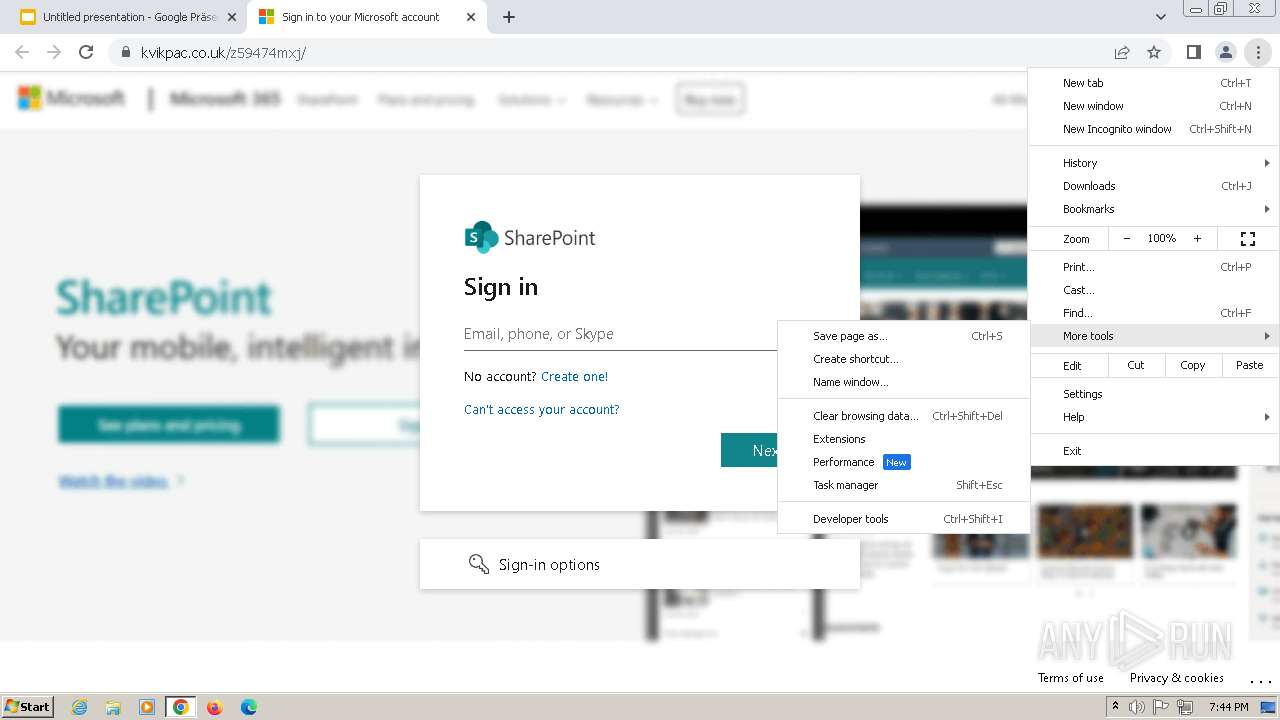Screen dimensions: 1280x720
Task: Click the address bar URL
Action: click(223, 52)
